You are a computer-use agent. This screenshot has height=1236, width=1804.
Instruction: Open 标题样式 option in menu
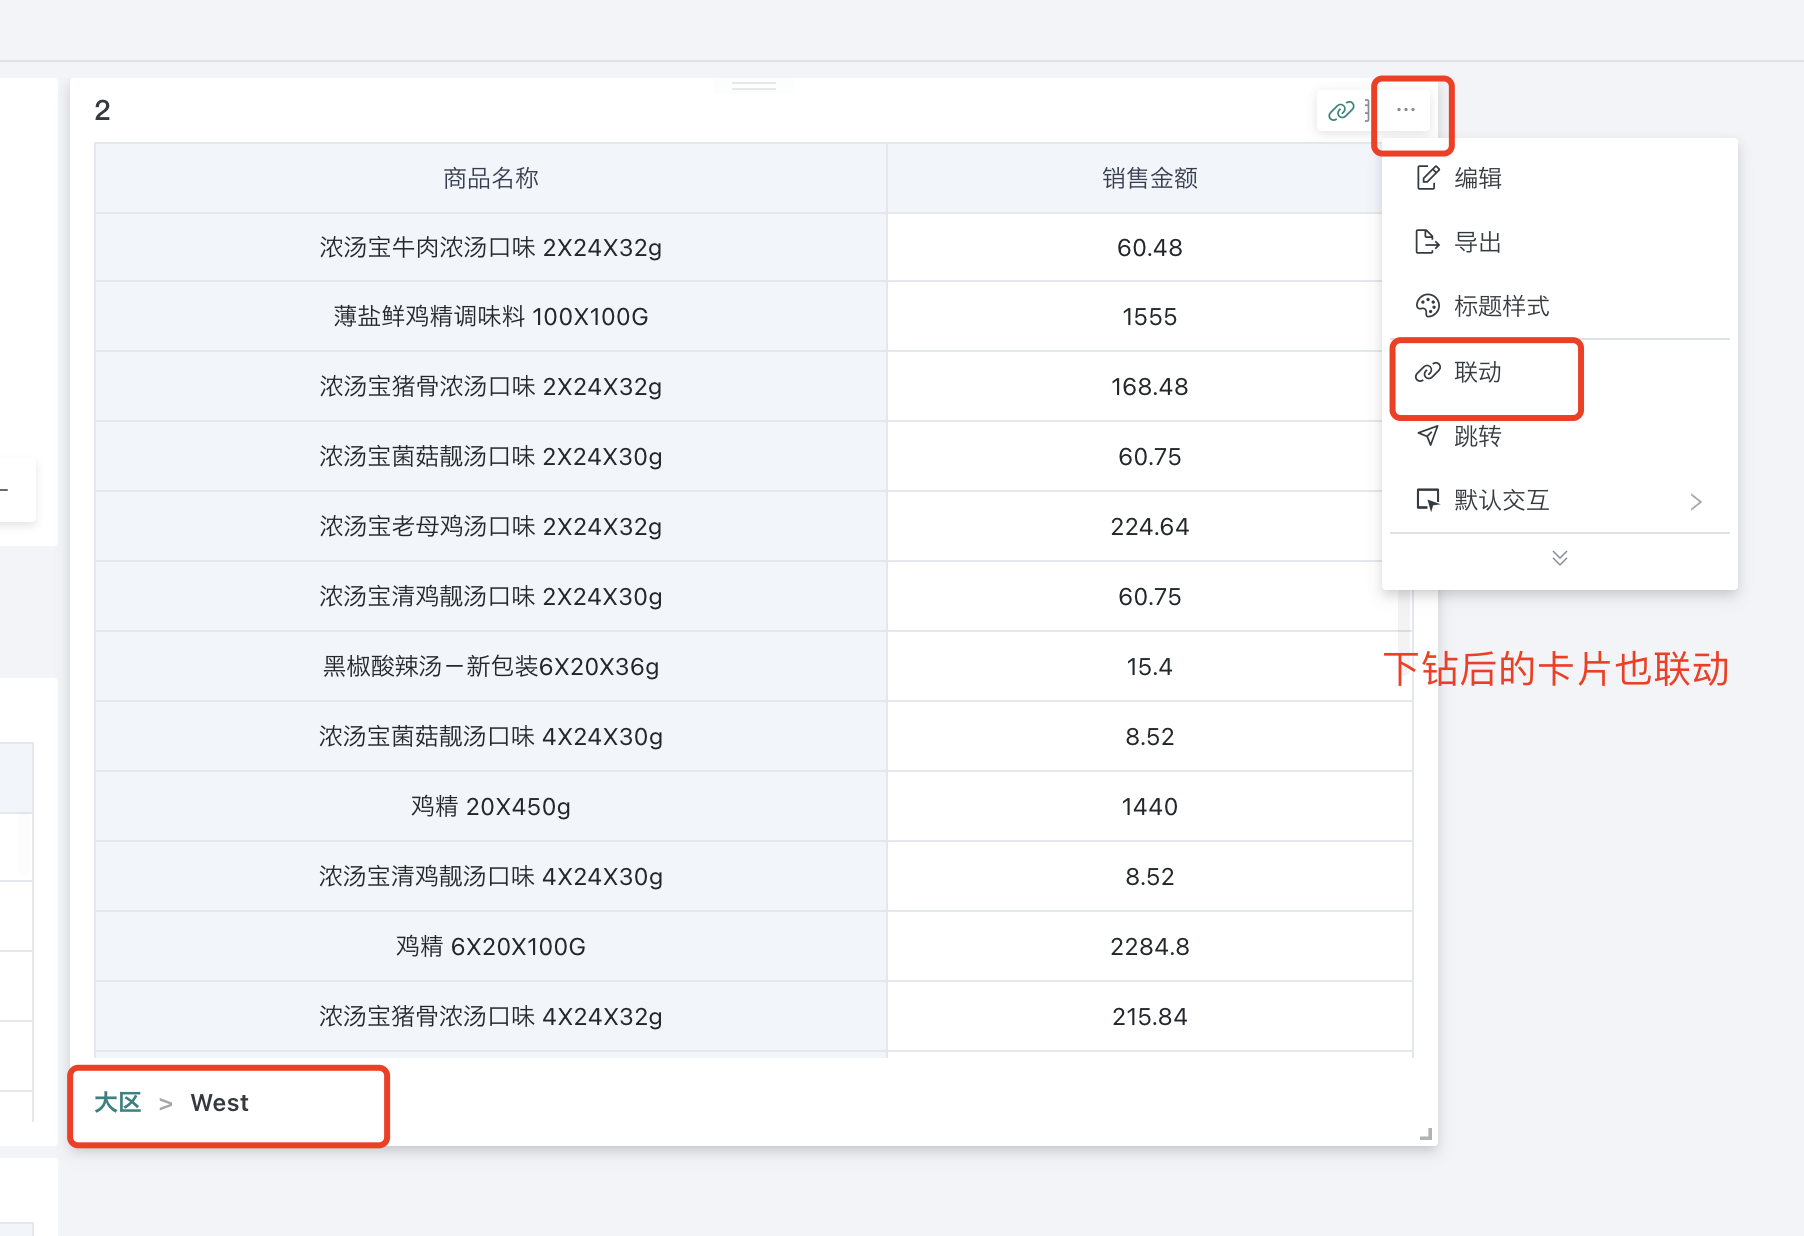(x=1559, y=306)
